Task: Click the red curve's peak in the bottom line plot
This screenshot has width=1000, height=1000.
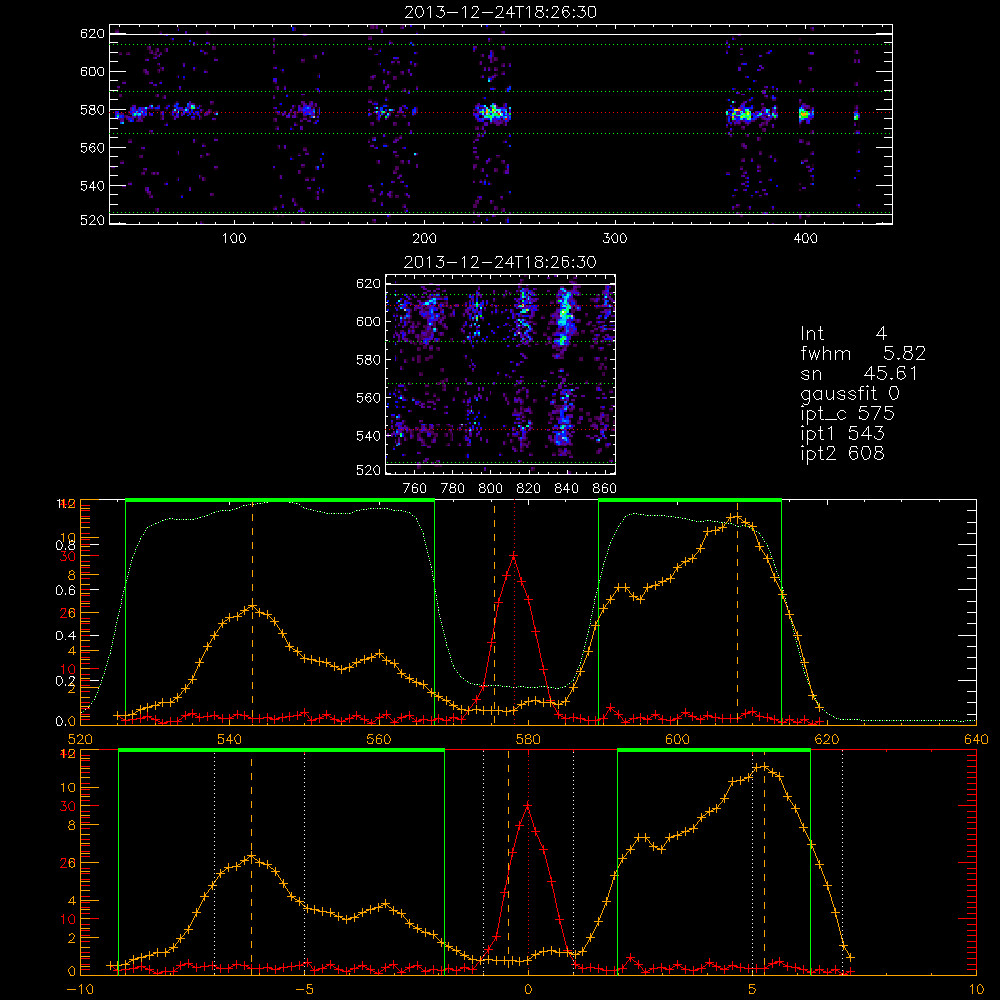Action: [x=527, y=806]
